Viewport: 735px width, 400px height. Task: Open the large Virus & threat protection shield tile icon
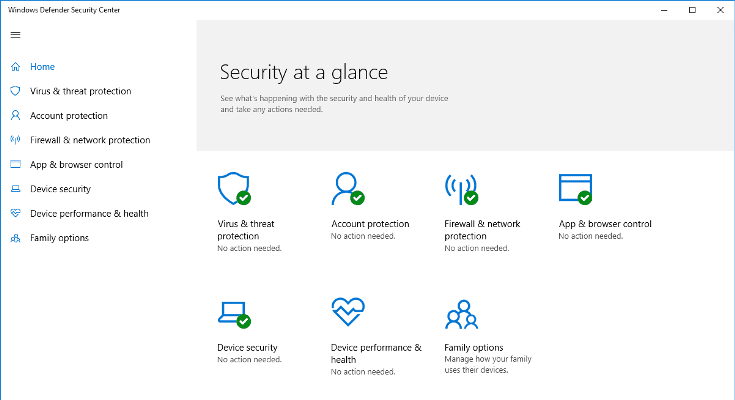(x=234, y=189)
